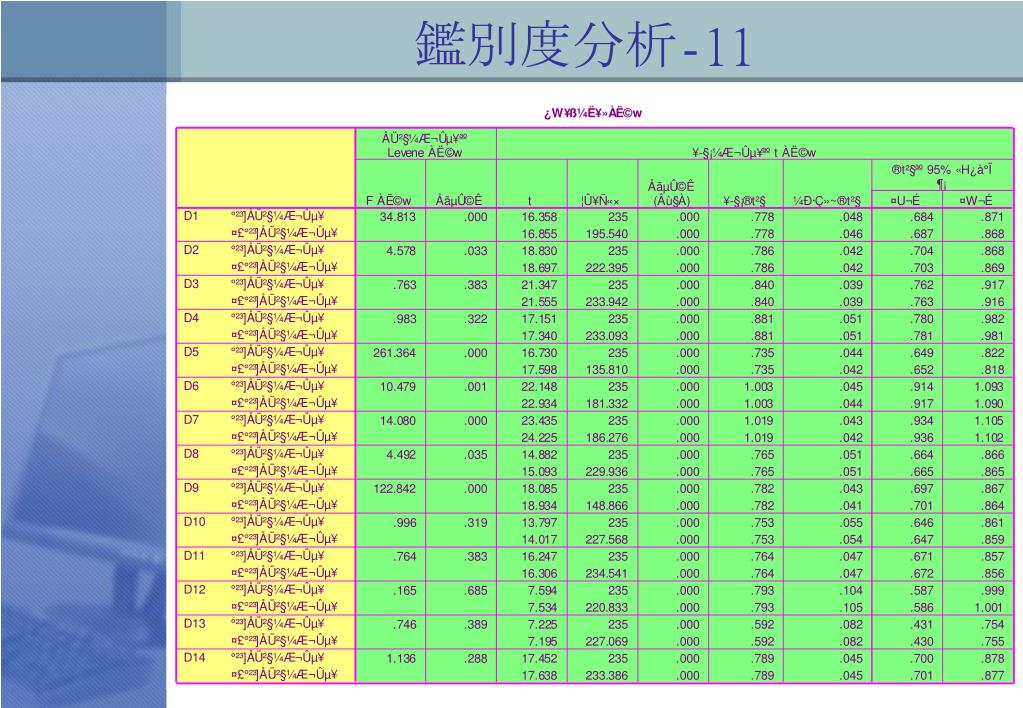The width and height of the screenshot is (1023, 708).
Task: Select the D14 row label
Action: [194, 657]
